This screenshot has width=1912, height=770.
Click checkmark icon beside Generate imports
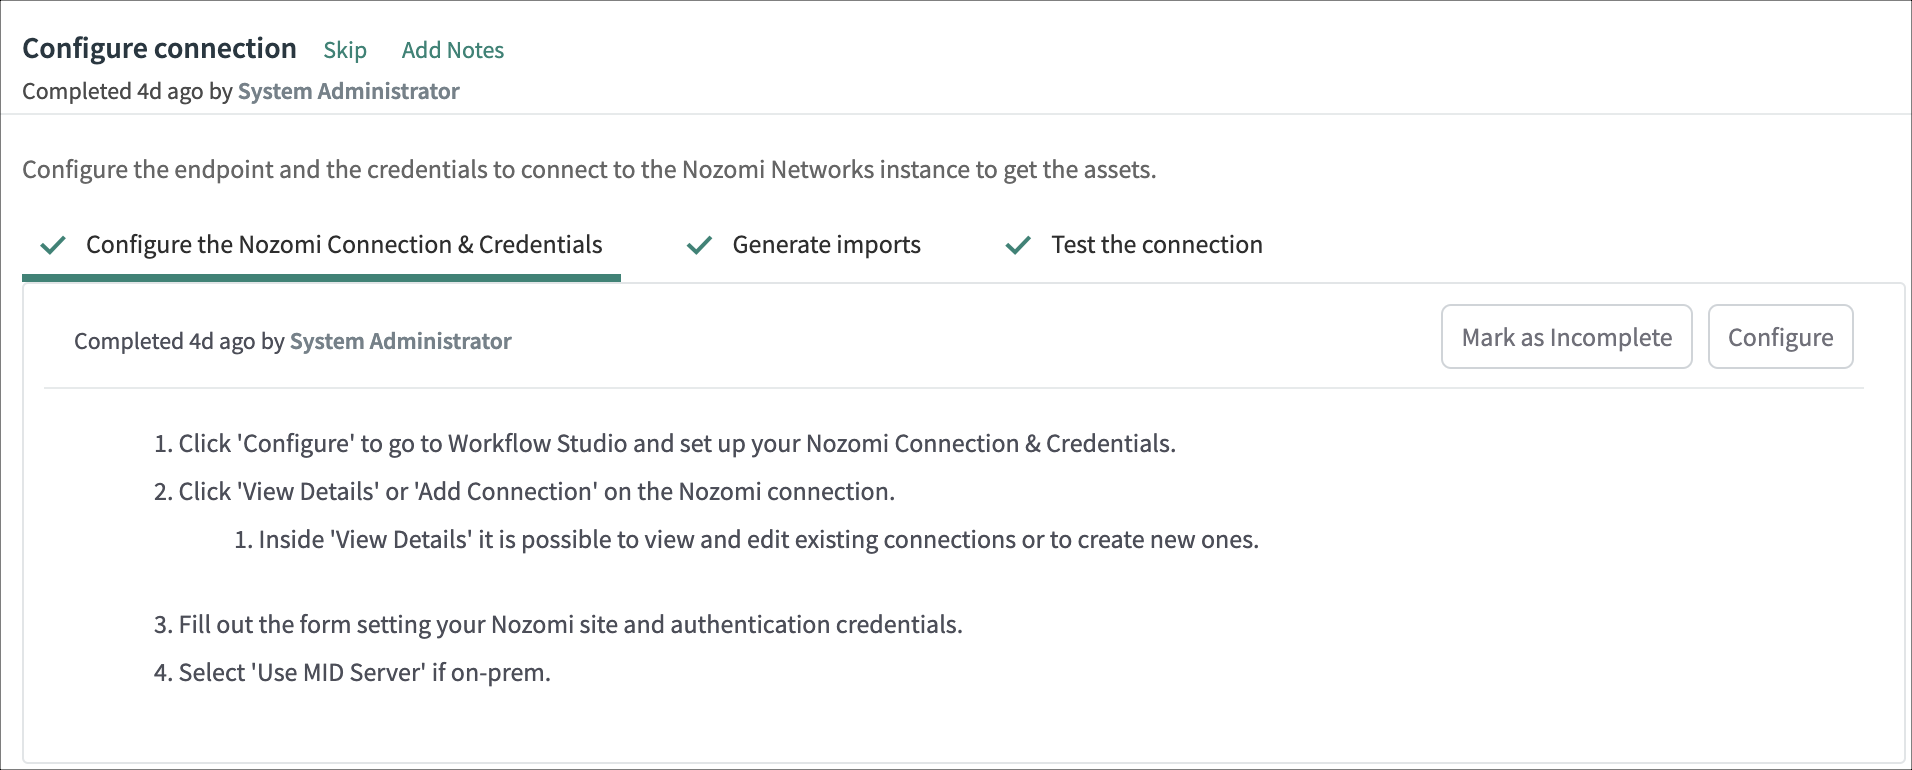pyautogui.click(x=699, y=245)
